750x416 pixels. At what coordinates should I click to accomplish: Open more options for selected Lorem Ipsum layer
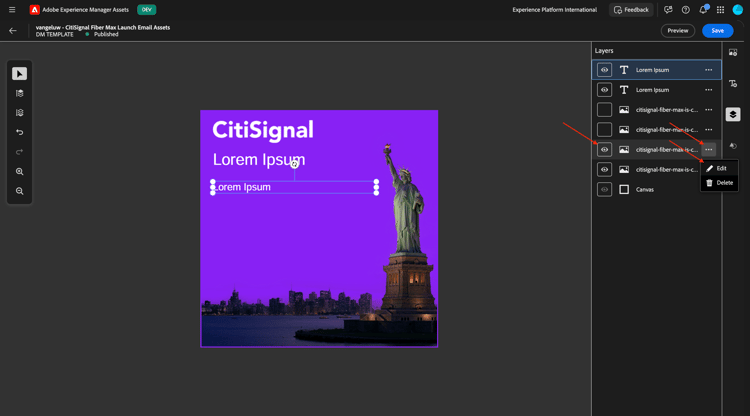point(708,70)
